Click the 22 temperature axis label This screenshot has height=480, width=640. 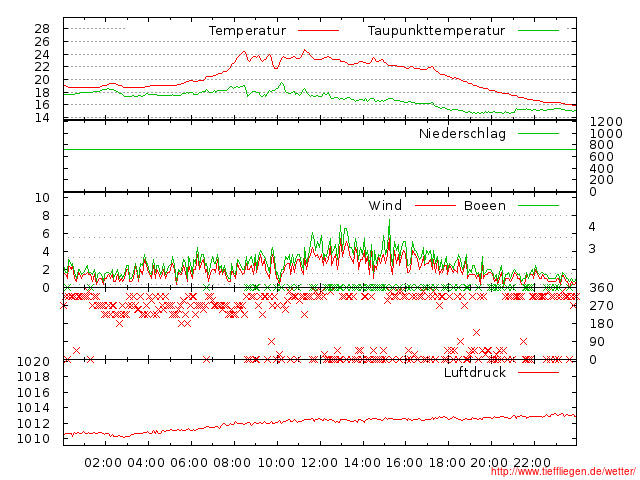[42, 67]
